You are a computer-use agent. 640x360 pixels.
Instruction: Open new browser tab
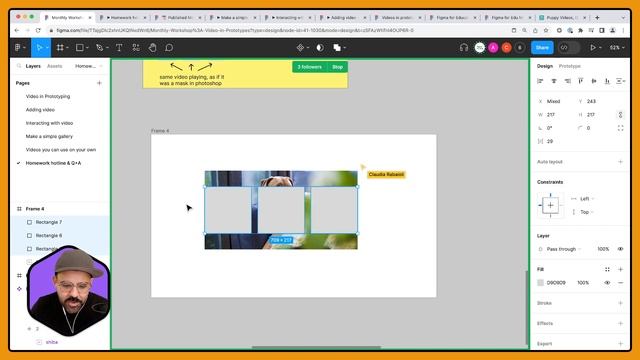pos(597,18)
